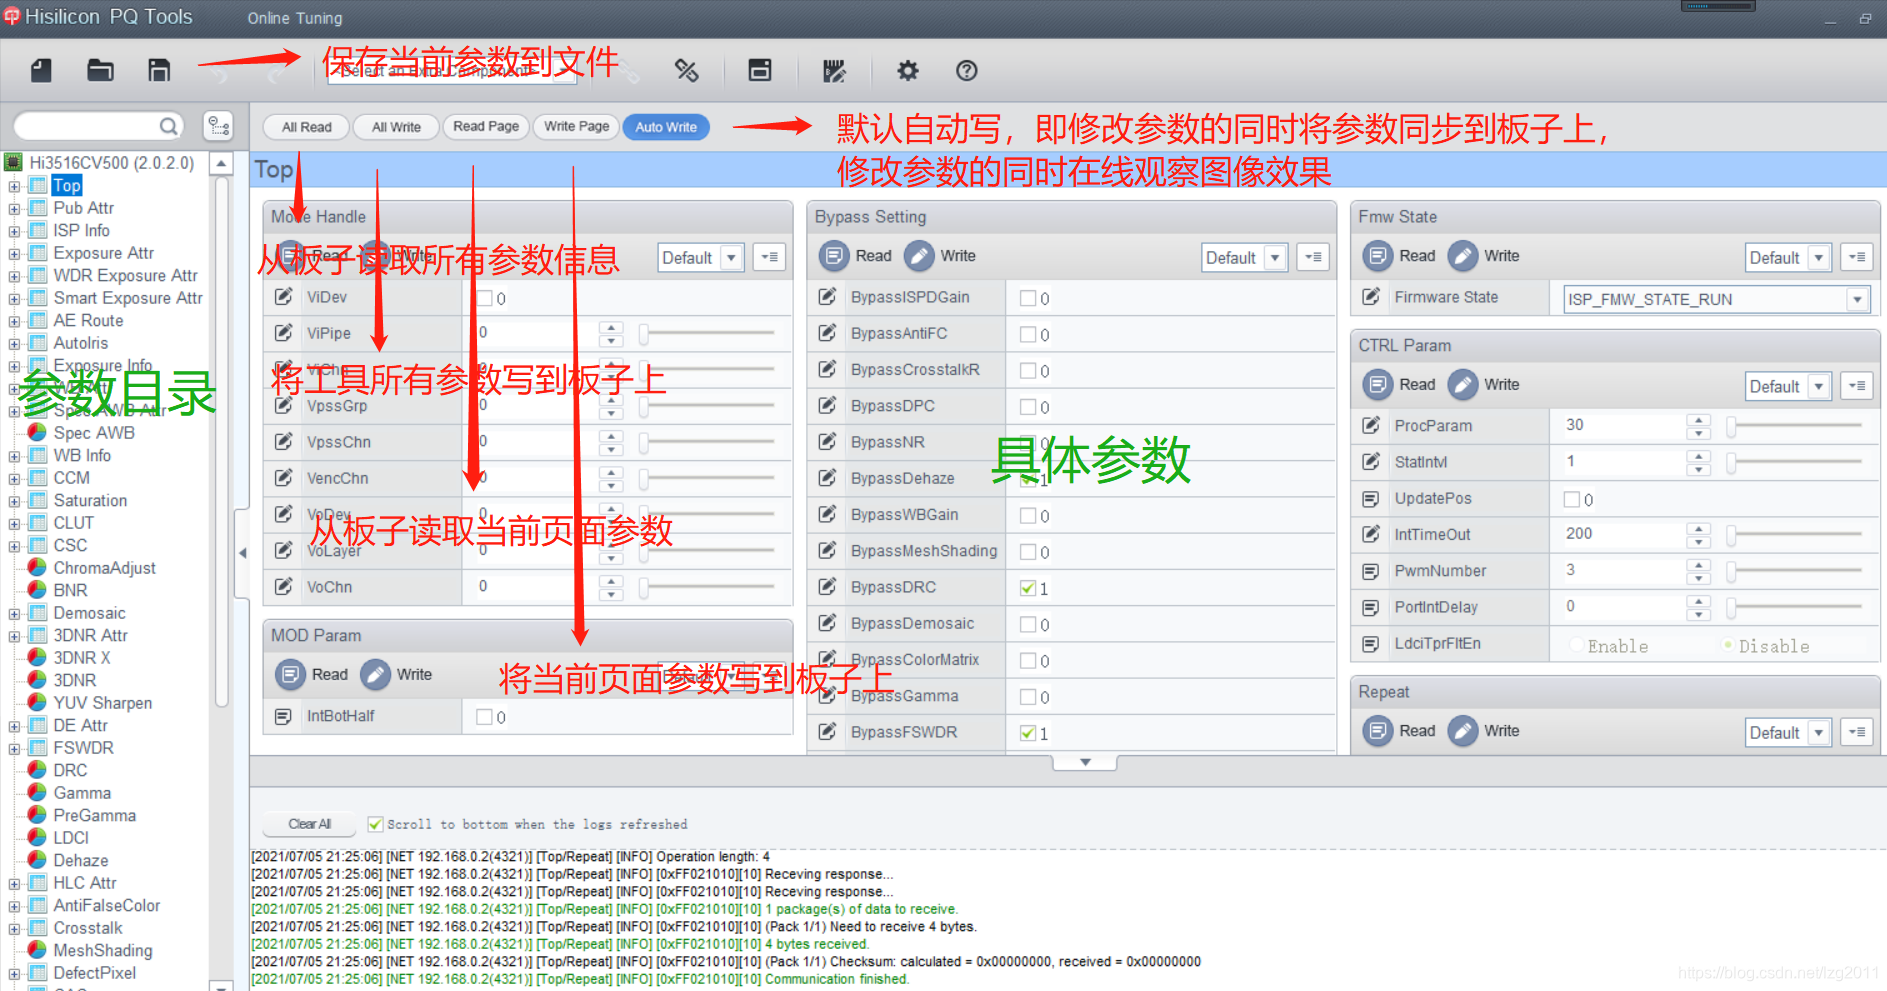Click the tree structure toggle icon beside search
Screen dimensions: 1887x991
coord(218,126)
